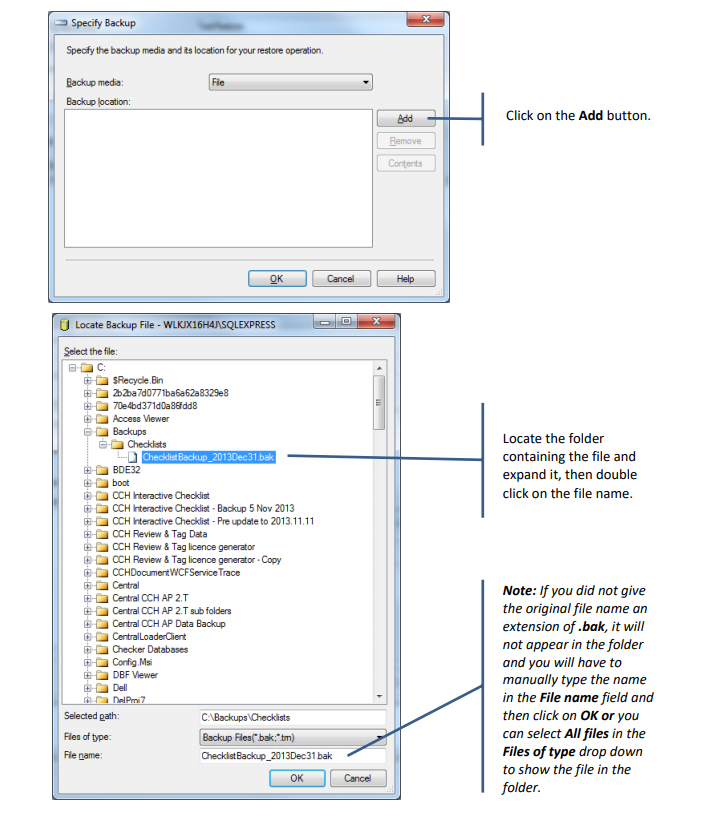
Task: Collapse the Checklists folder
Action: tap(103, 444)
